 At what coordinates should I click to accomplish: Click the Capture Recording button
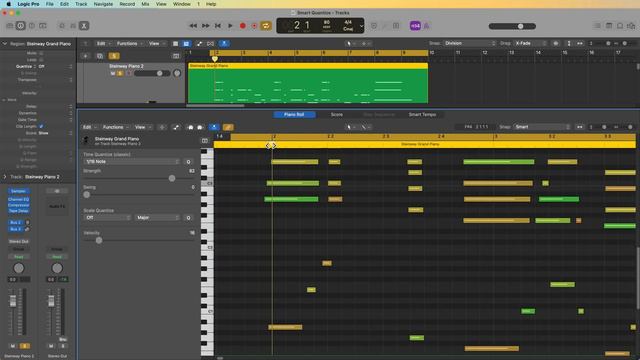pos(254,26)
